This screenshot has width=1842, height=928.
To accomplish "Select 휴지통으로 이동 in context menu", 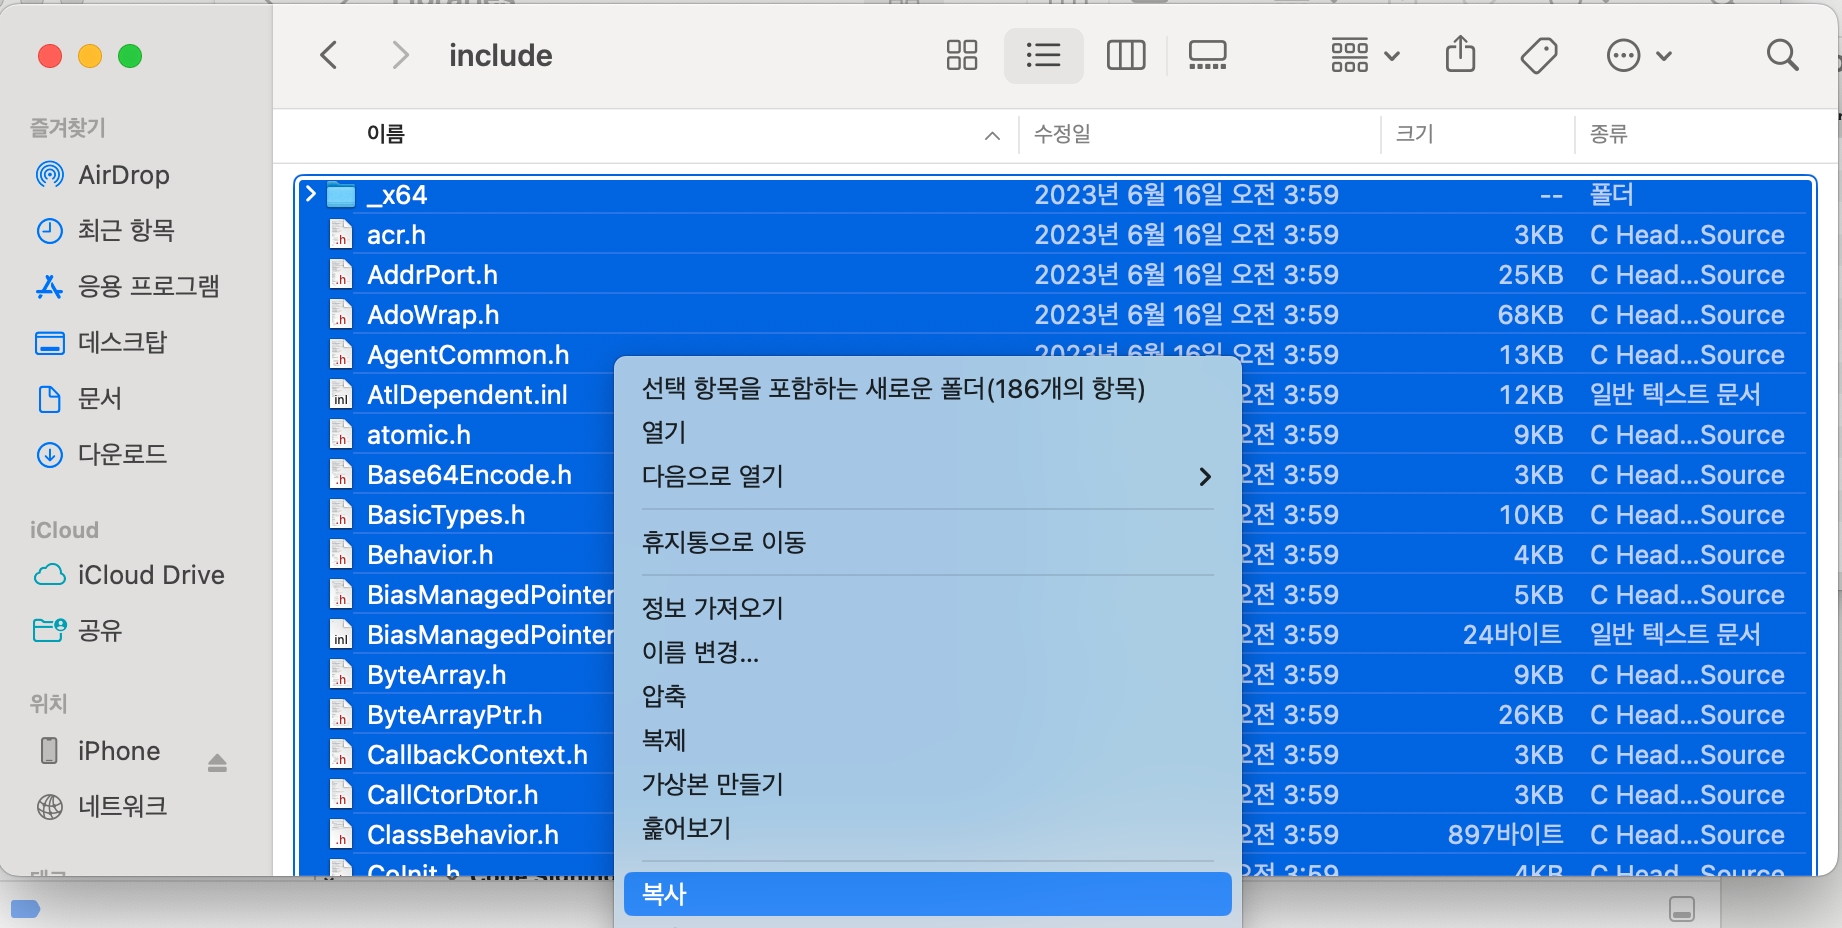I will click(724, 542).
